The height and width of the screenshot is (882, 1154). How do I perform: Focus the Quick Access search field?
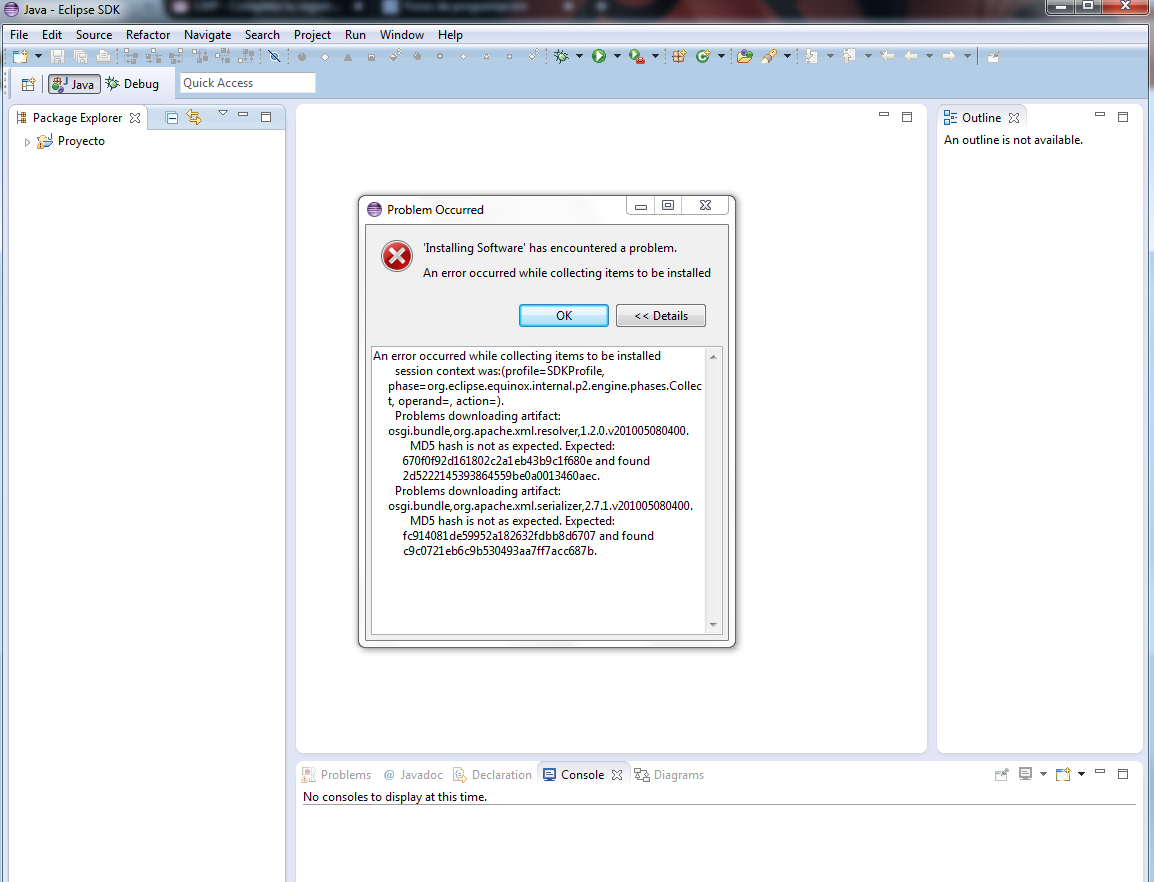(247, 83)
